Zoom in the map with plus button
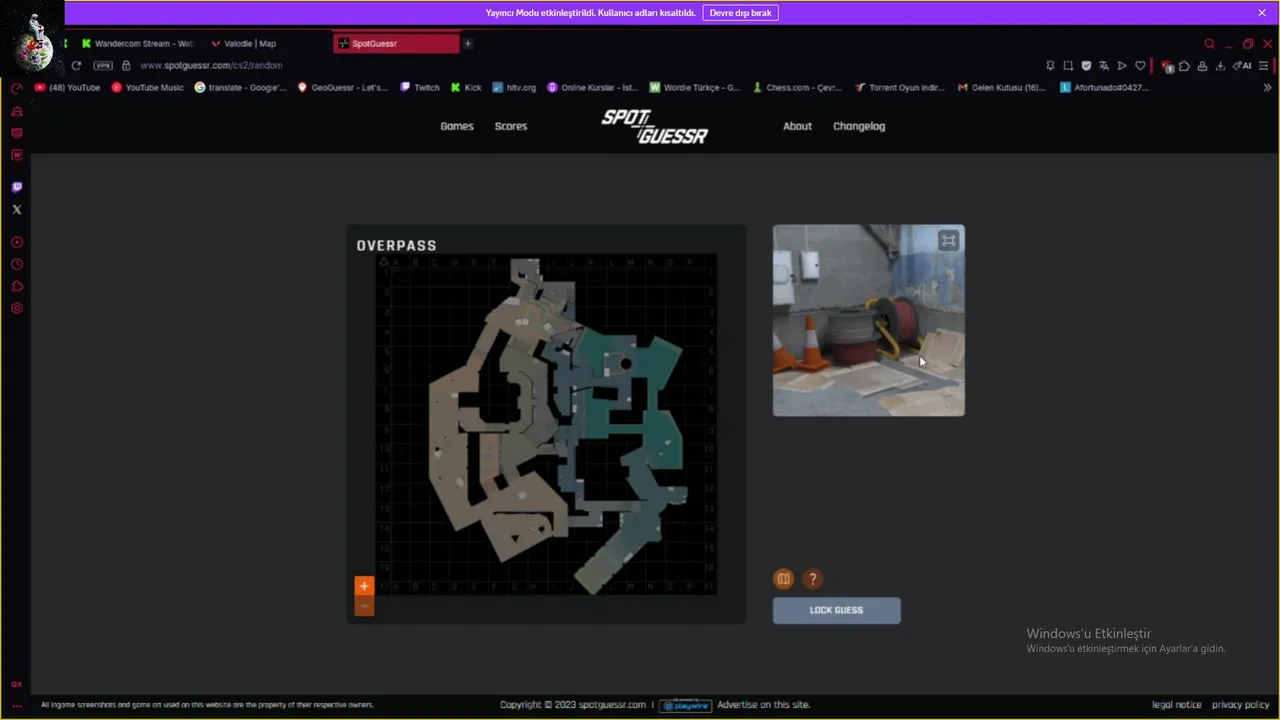This screenshot has width=1280, height=720. pos(364,586)
